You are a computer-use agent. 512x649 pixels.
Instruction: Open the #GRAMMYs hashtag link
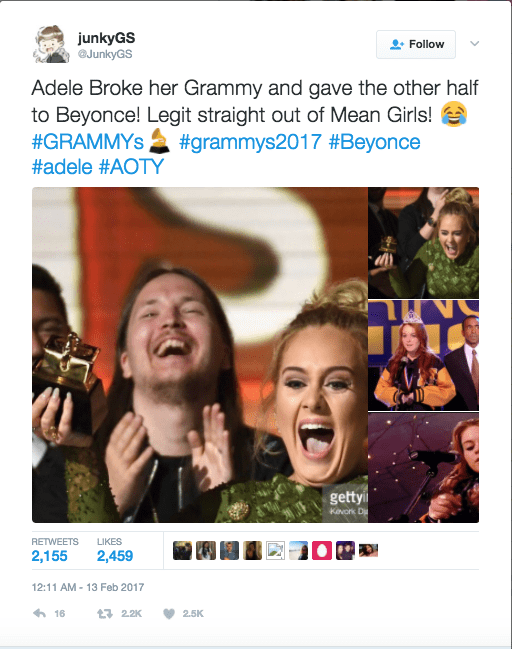[x=87, y=142]
